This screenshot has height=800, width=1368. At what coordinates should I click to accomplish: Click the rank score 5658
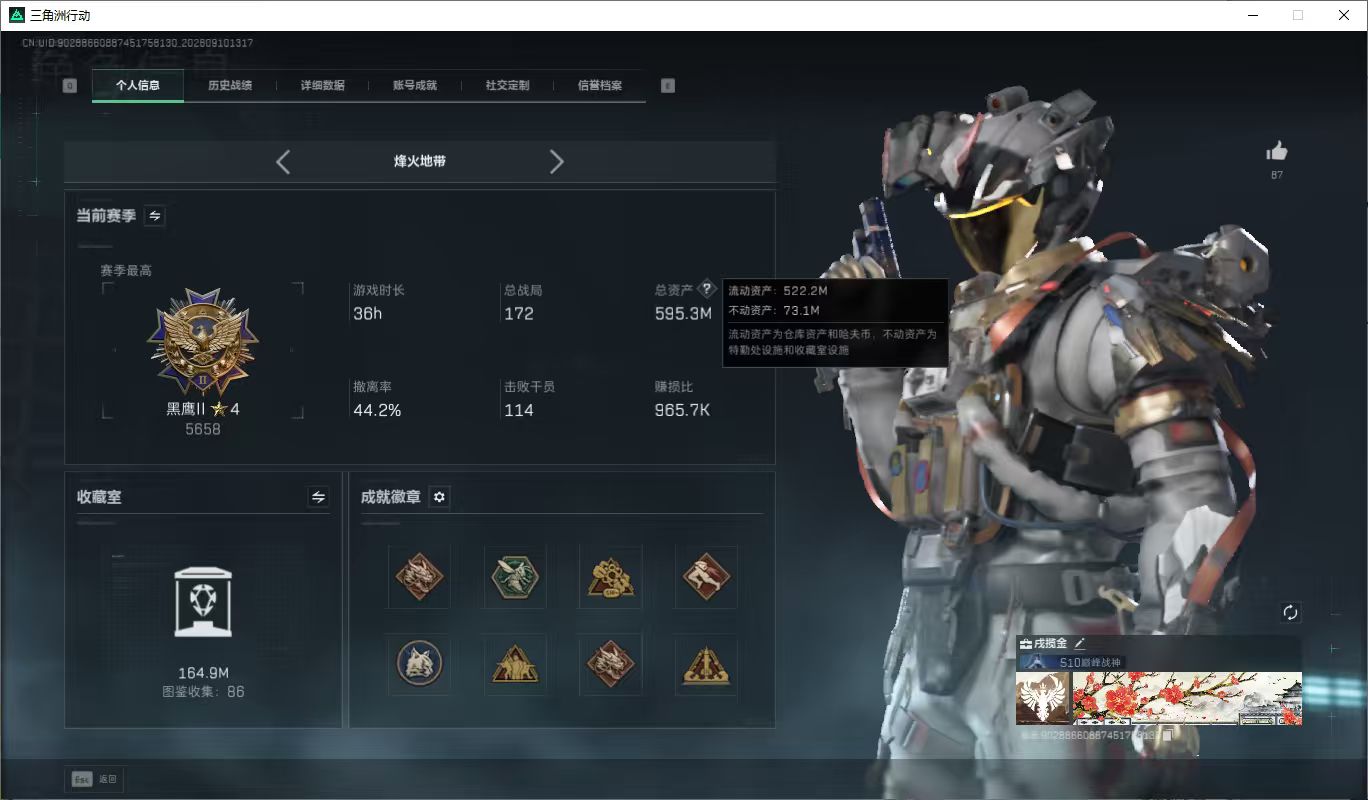[x=203, y=429]
